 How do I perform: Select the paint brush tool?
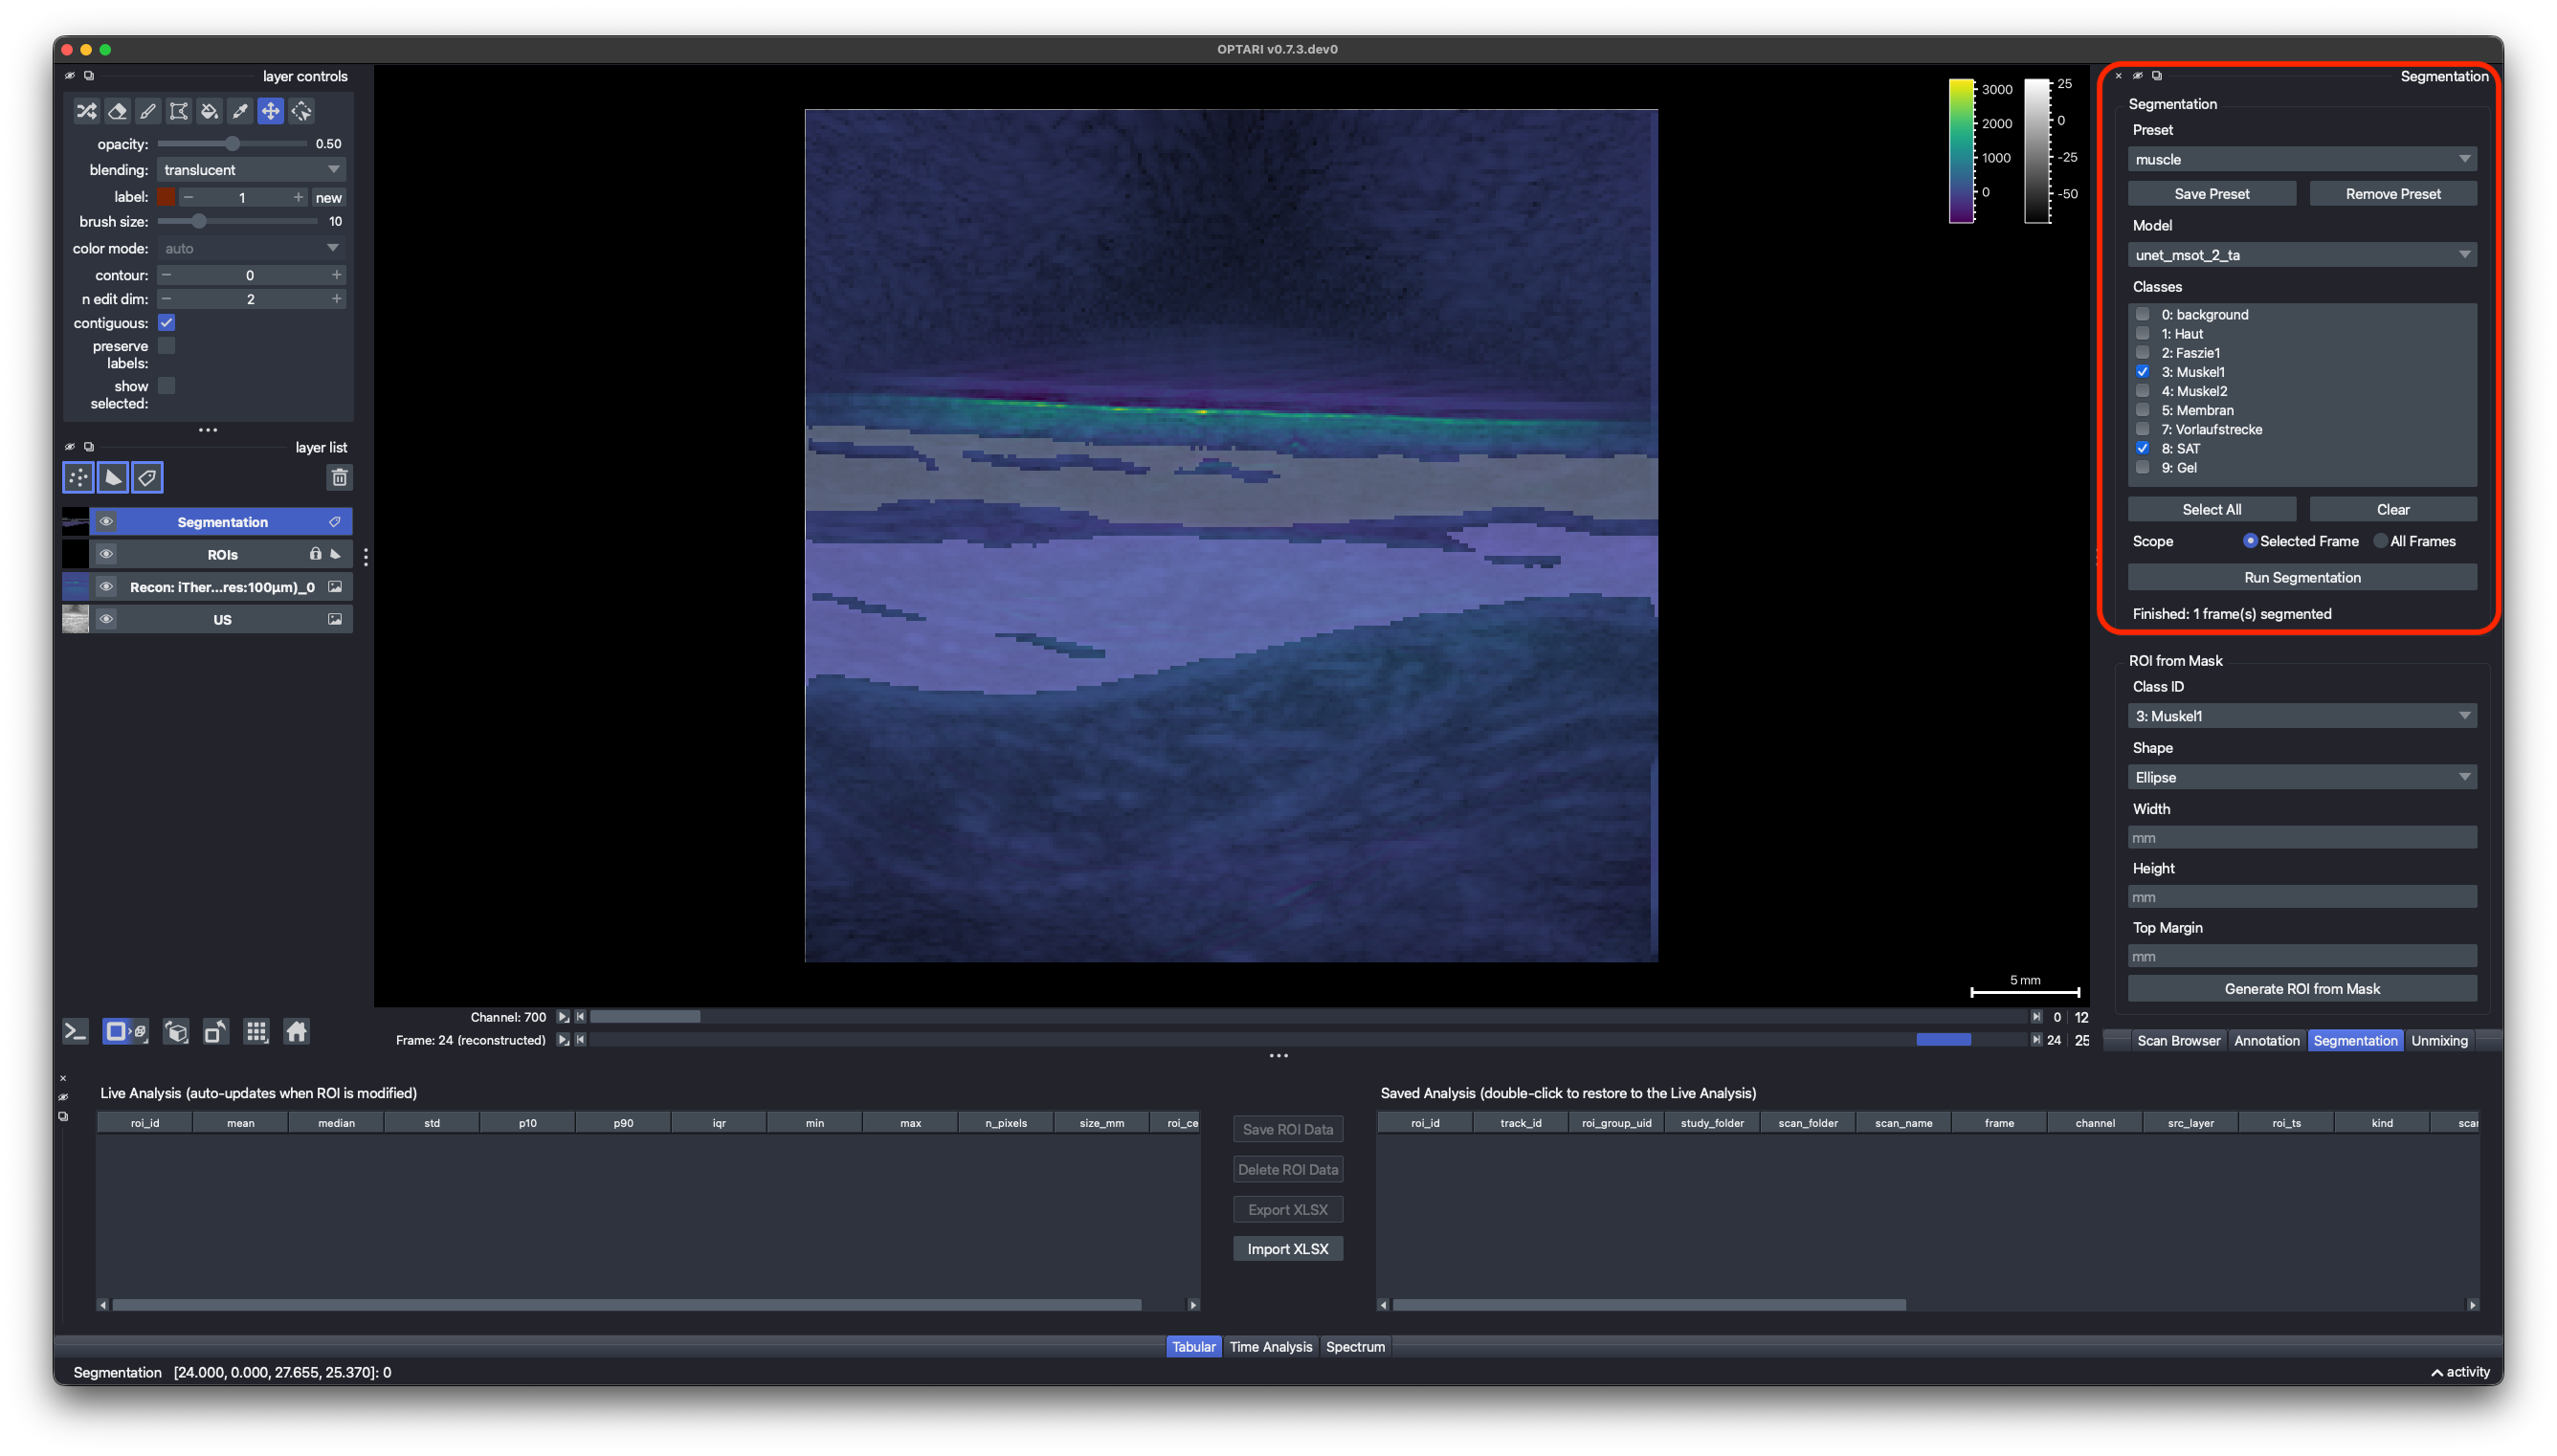click(x=148, y=111)
